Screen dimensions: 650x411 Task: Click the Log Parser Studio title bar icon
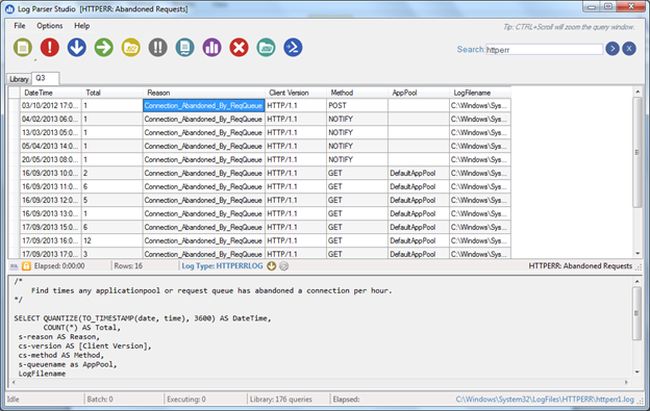(9, 9)
